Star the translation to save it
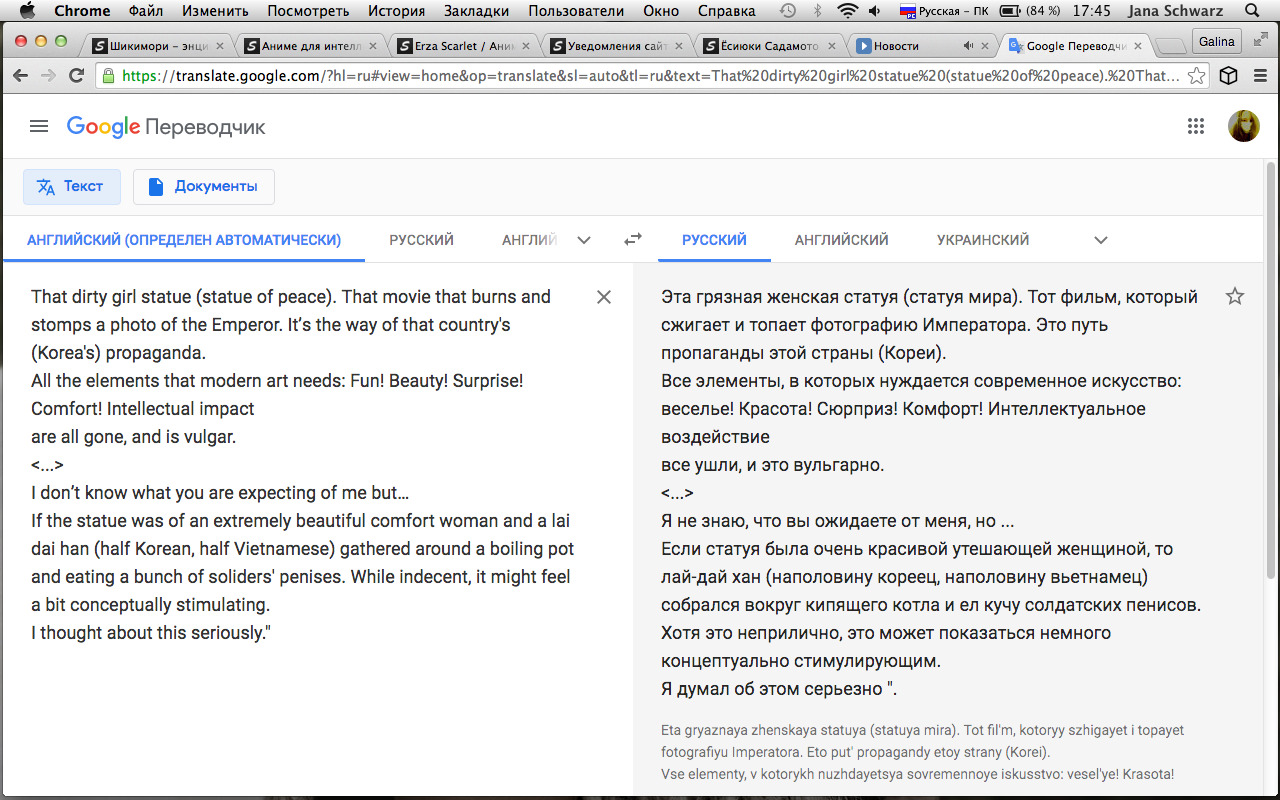The height and width of the screenshot is (800, 1280). [x=1235, y=296]
